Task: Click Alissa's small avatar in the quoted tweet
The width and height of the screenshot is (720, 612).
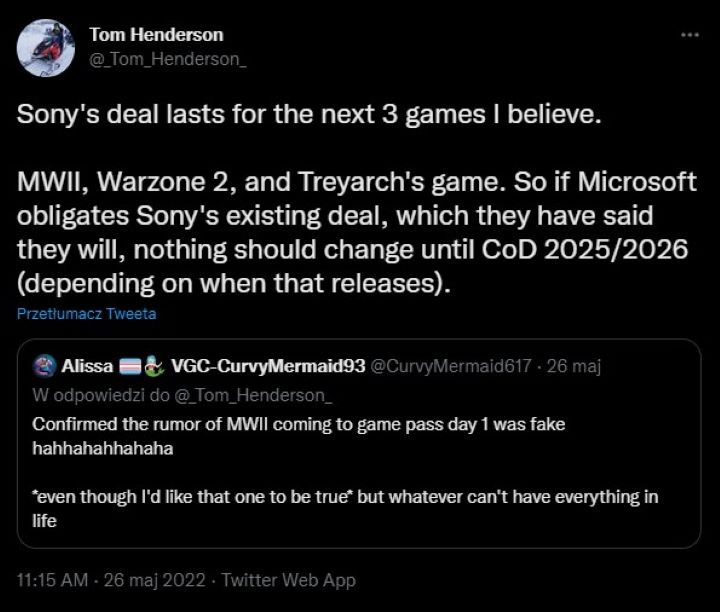Action: point(44,367)
